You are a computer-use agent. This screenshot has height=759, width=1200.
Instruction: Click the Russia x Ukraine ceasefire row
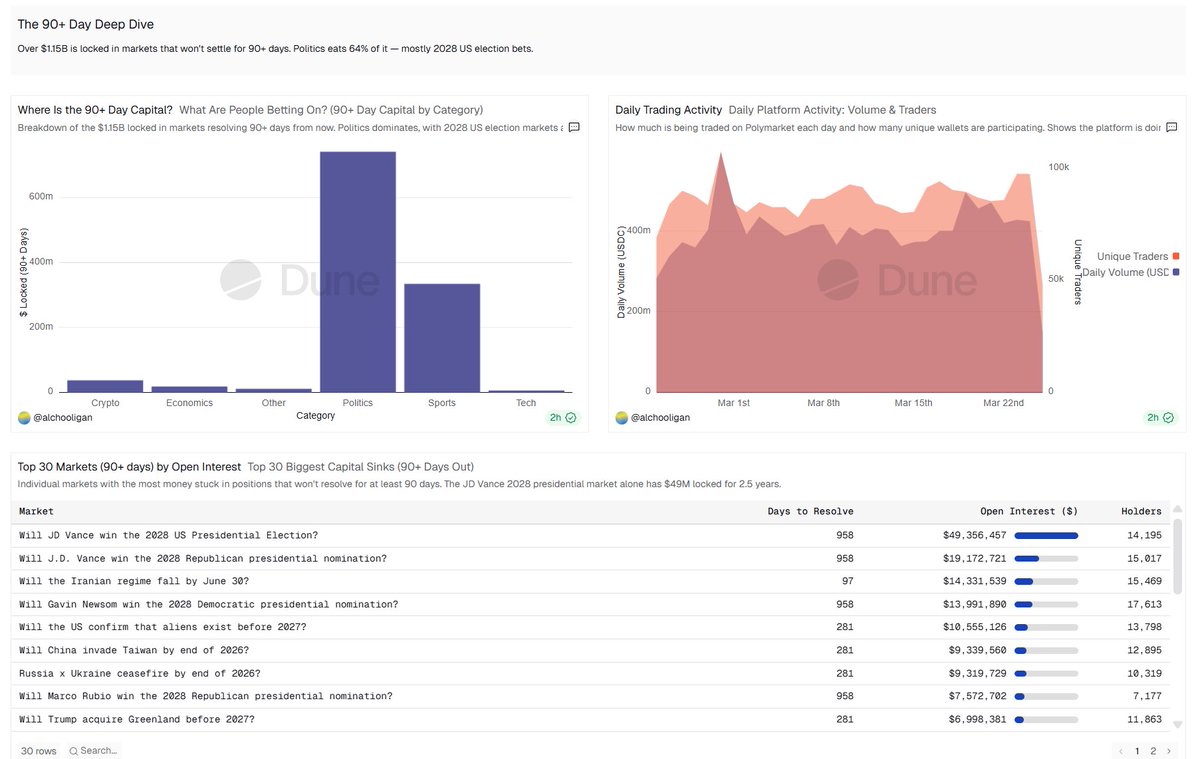pyautogui.click(x=592, y=673)
